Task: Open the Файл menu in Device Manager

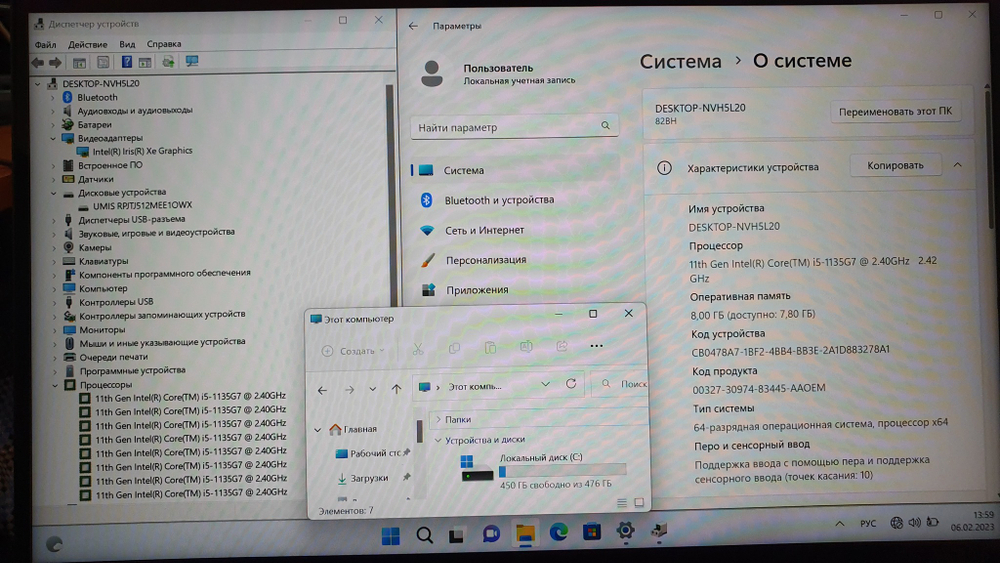Action: coord(45,45)
